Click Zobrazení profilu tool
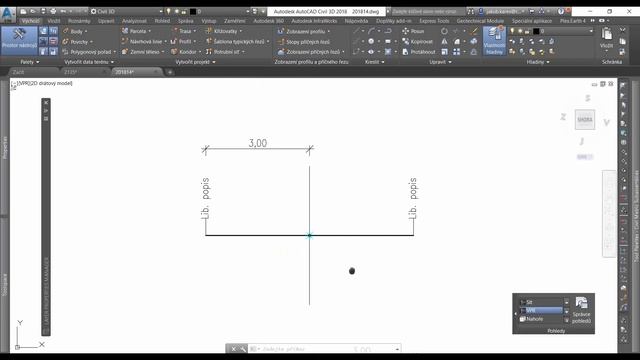This screenshot has width=640, height=360. (x=304, y=31)
